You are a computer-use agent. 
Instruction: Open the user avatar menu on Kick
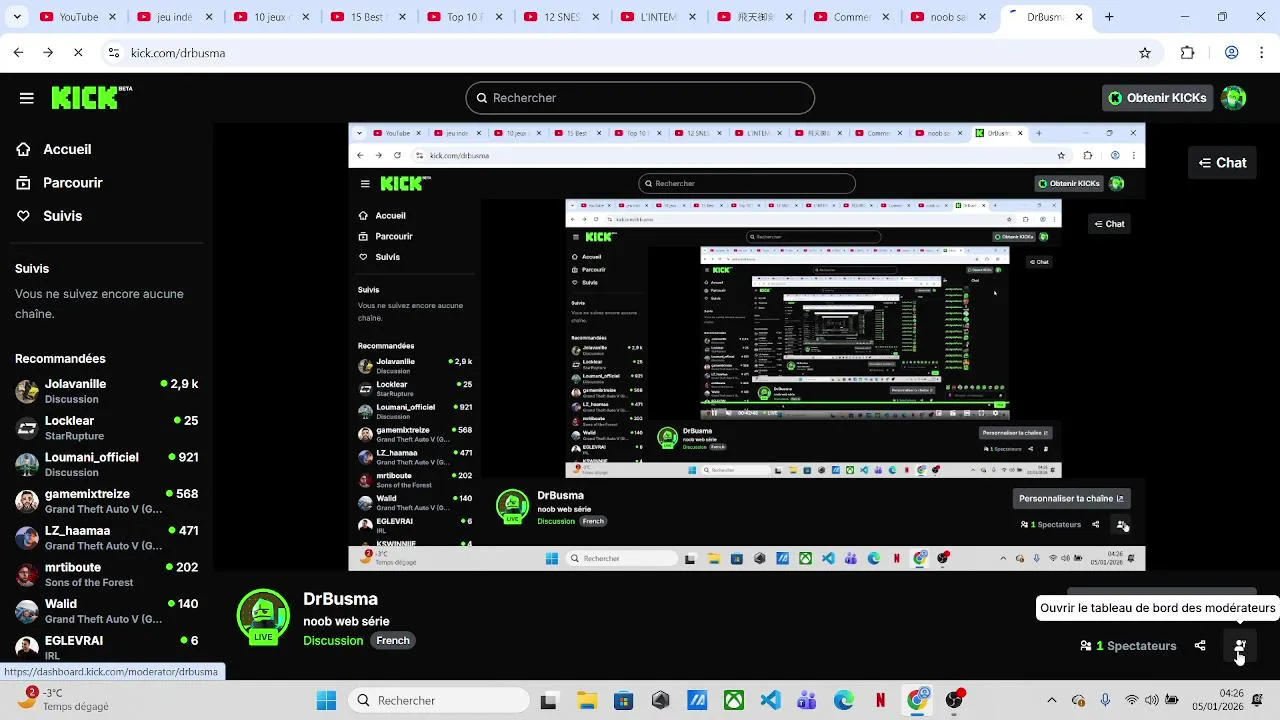pyautogui.click(x=1234, y=98)
